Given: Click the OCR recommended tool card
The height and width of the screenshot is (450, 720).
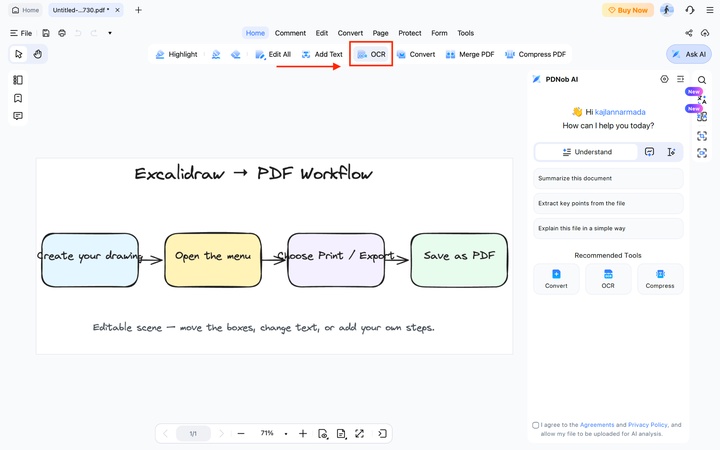Looking at the screenshot, I should [608, 279].
